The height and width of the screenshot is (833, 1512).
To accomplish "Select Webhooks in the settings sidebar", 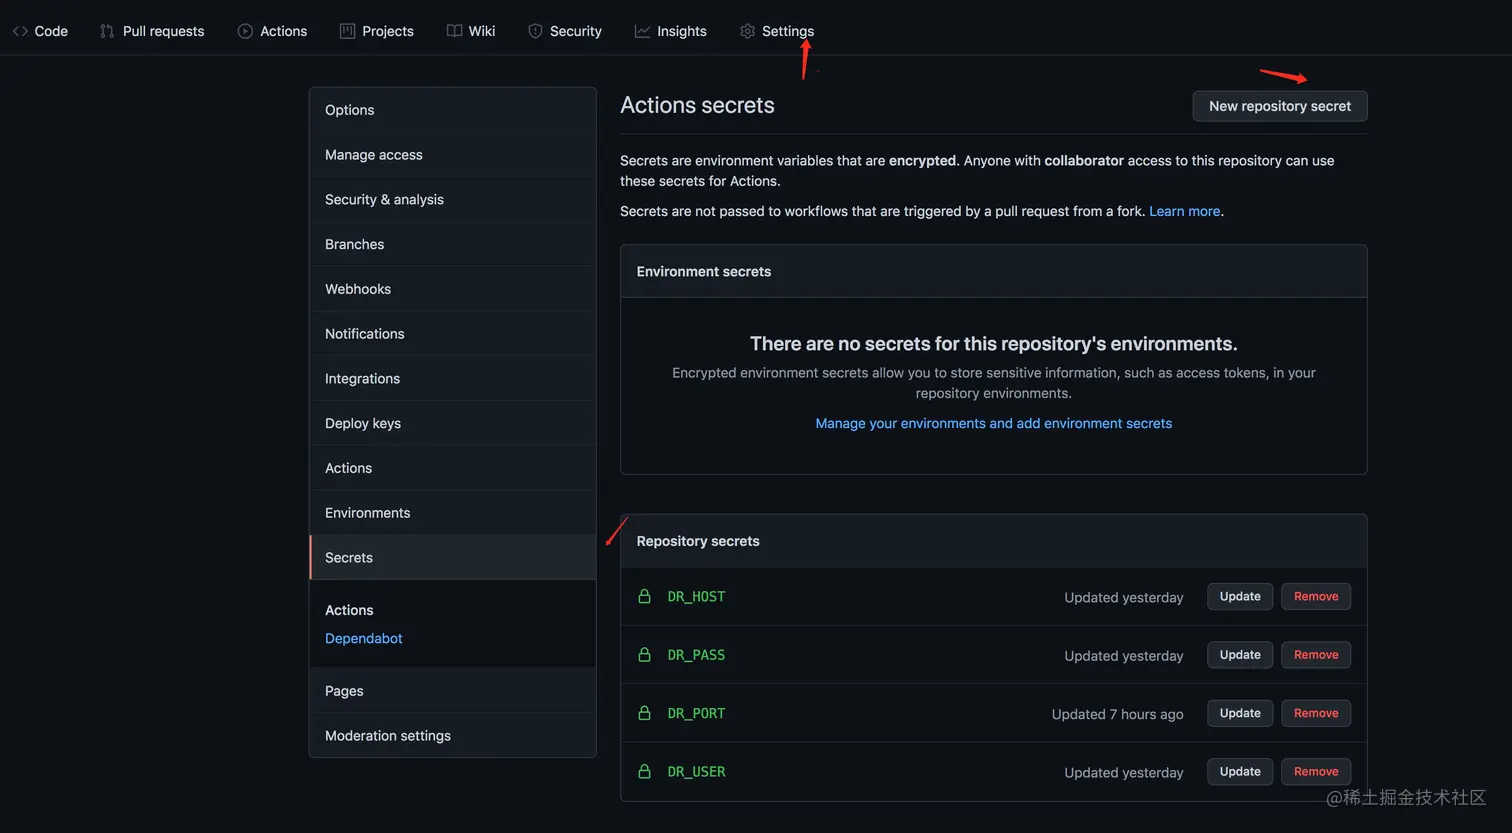I will pos(358,289).
